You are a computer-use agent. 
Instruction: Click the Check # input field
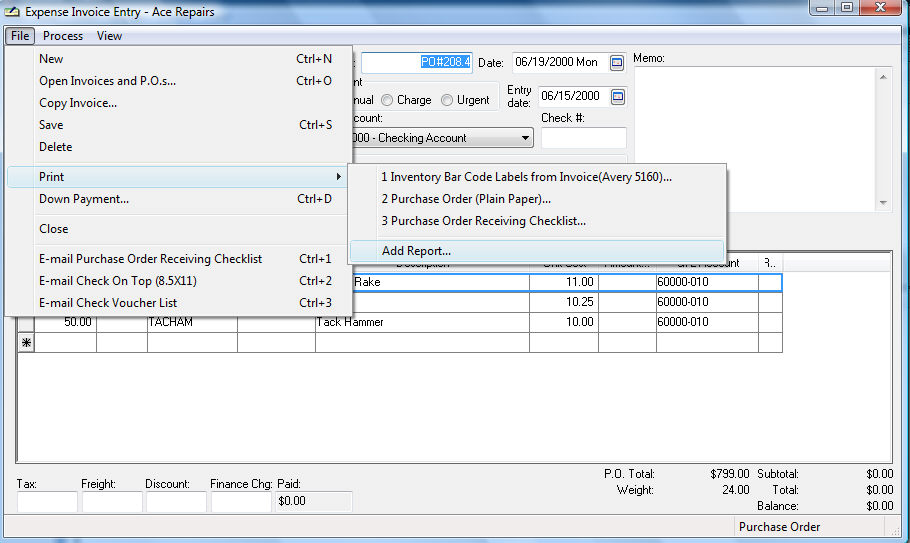[583, 138]
